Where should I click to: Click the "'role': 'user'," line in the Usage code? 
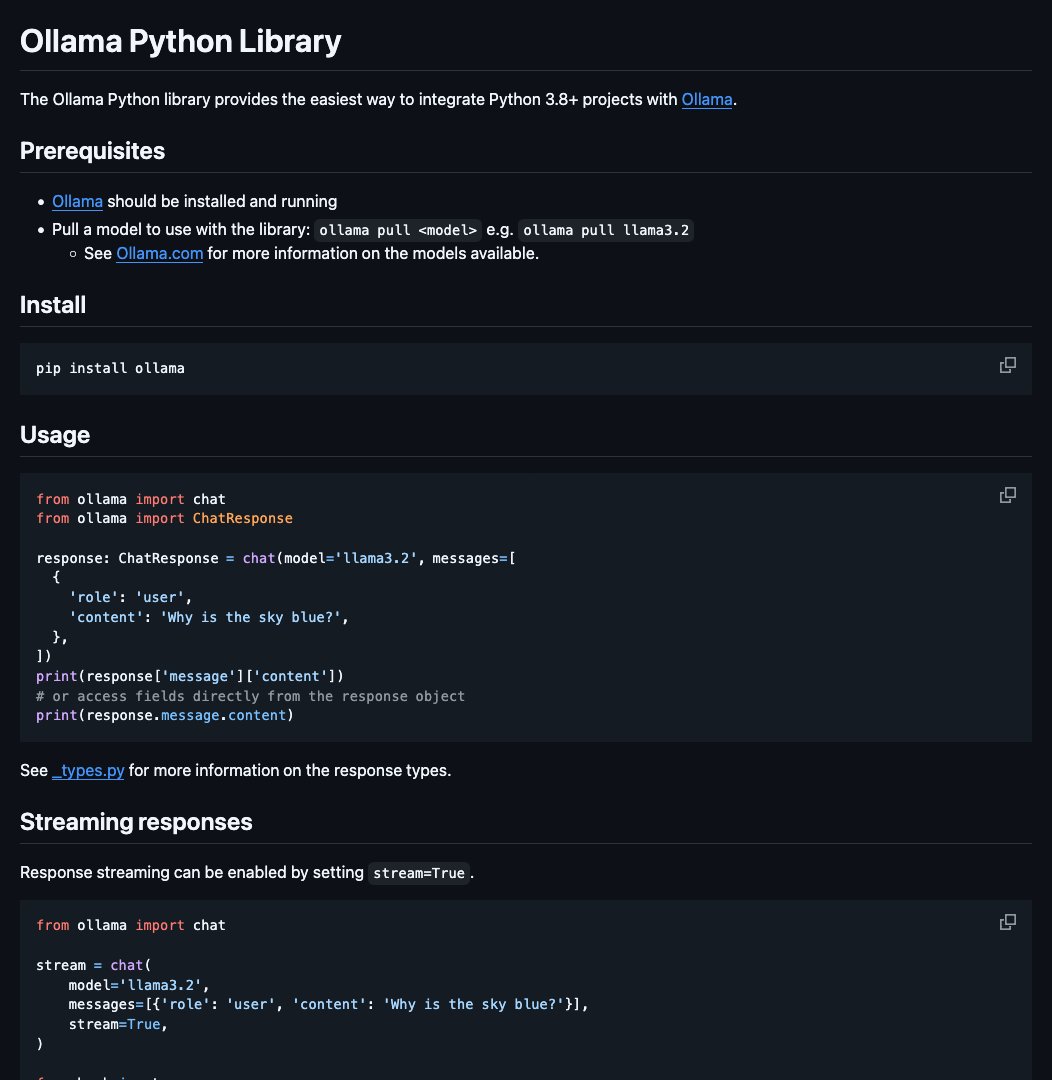[130, 598]
